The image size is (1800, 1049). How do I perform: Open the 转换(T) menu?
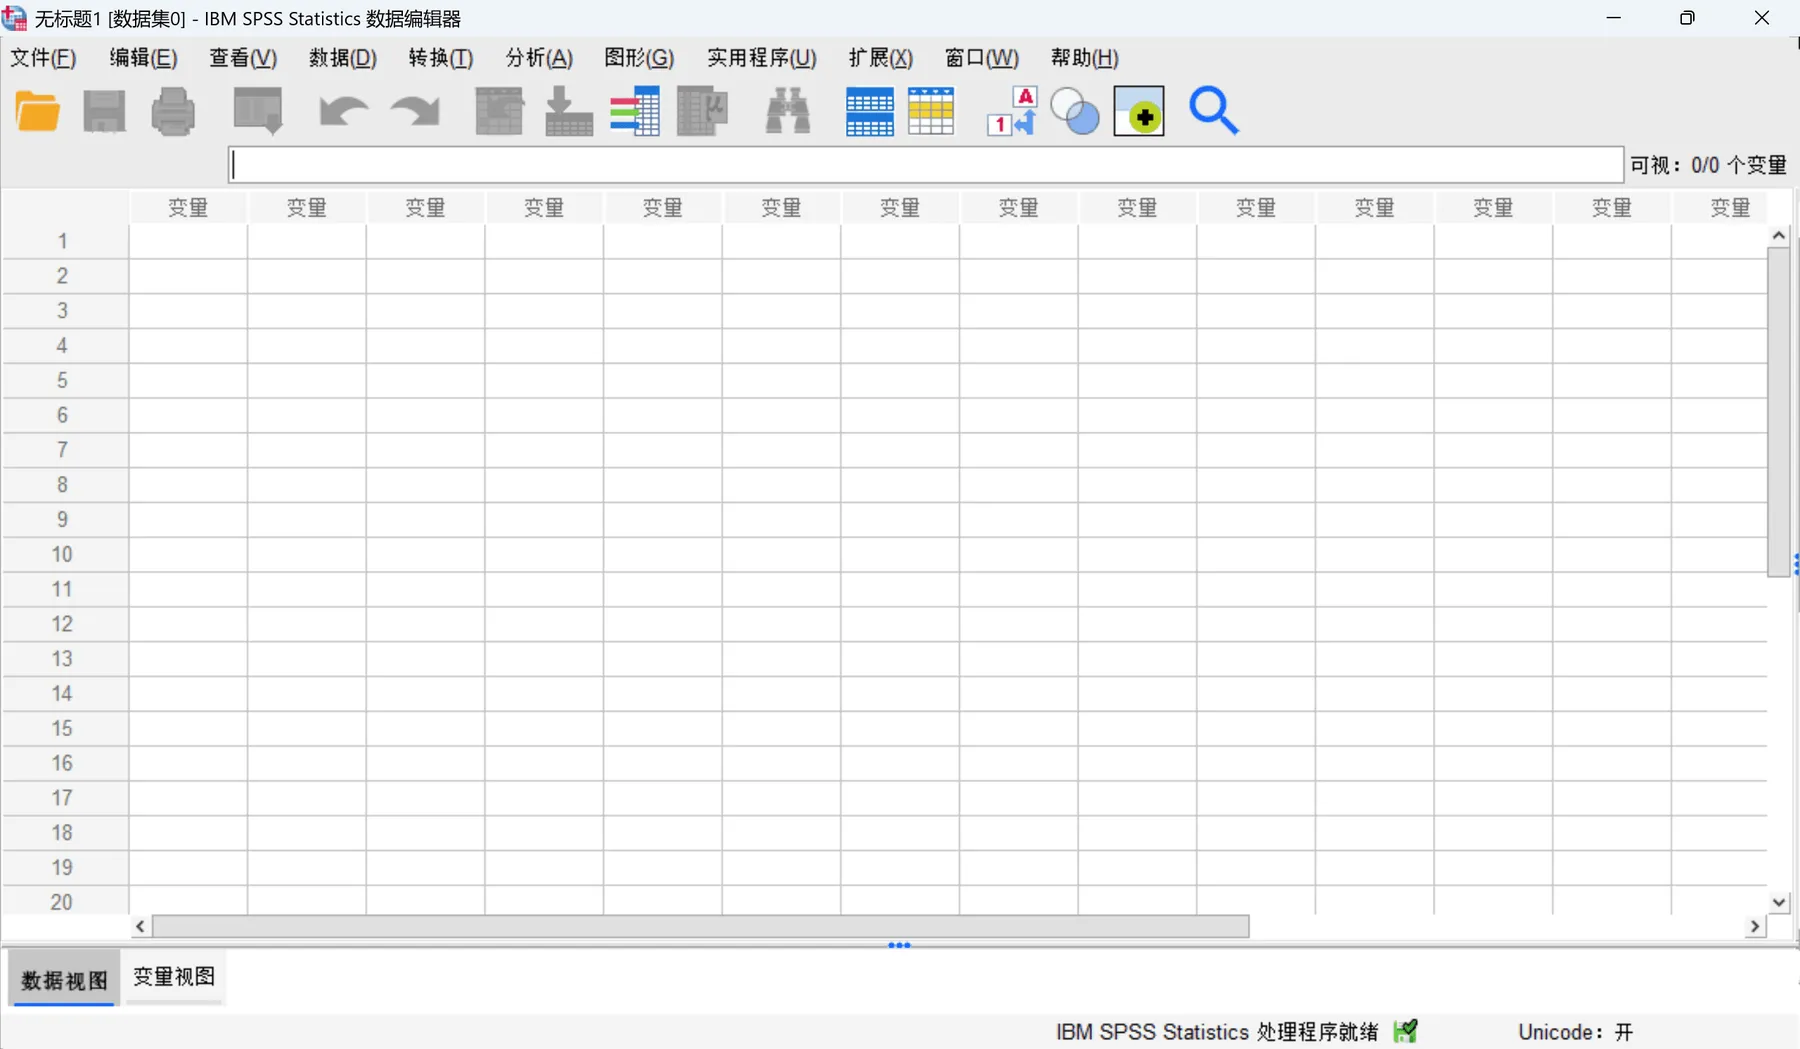coord(440,58)
